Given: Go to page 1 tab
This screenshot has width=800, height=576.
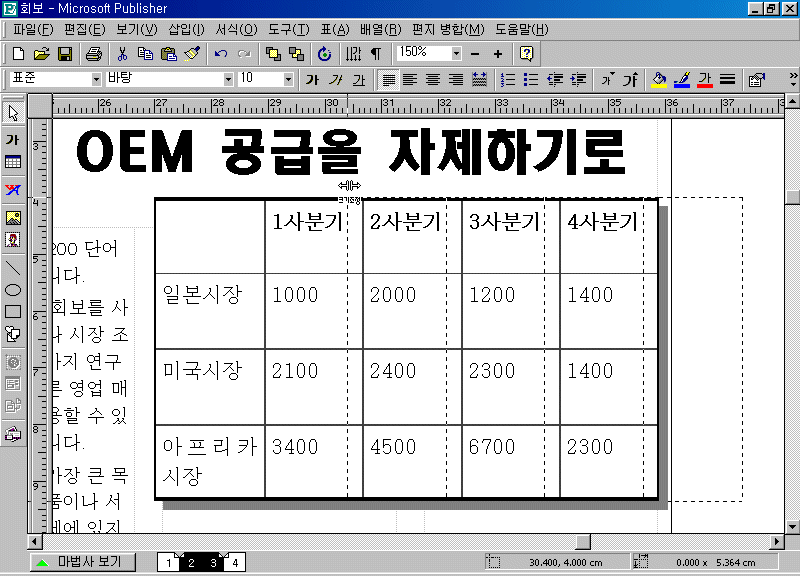Looking at the screenshot, I should click(x=168, y=563).
